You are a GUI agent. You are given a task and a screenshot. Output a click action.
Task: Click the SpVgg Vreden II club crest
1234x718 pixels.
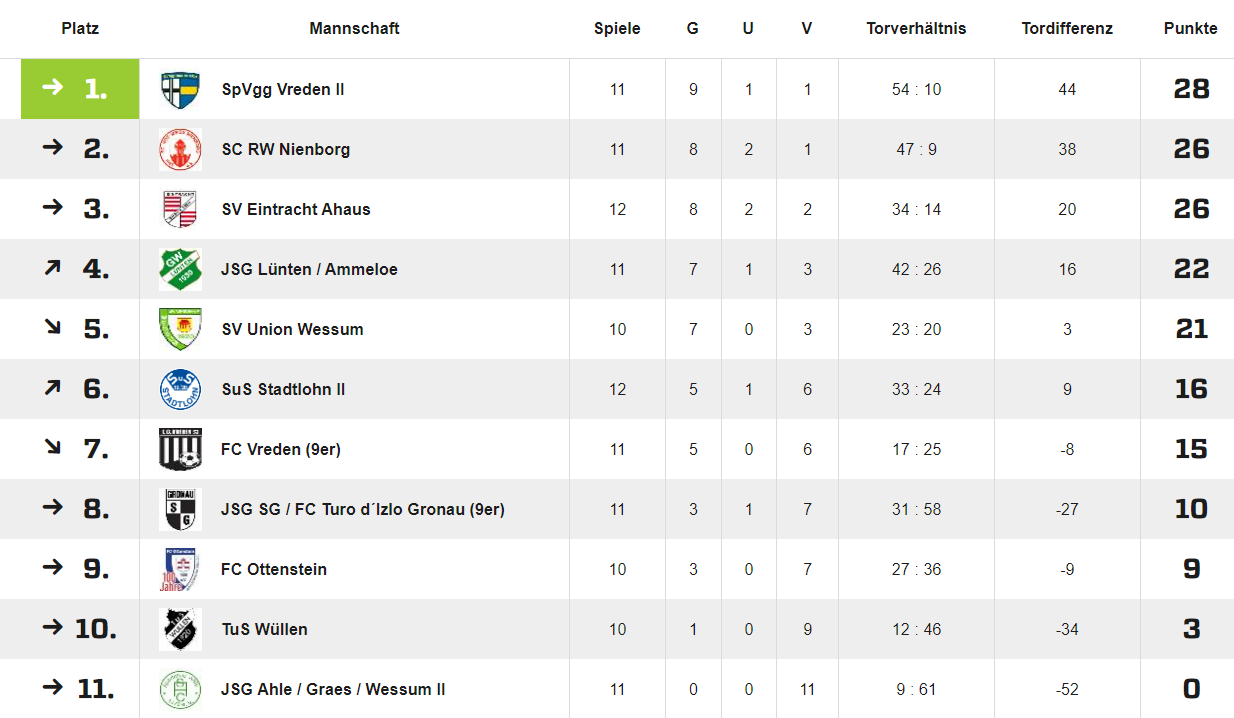181,90
